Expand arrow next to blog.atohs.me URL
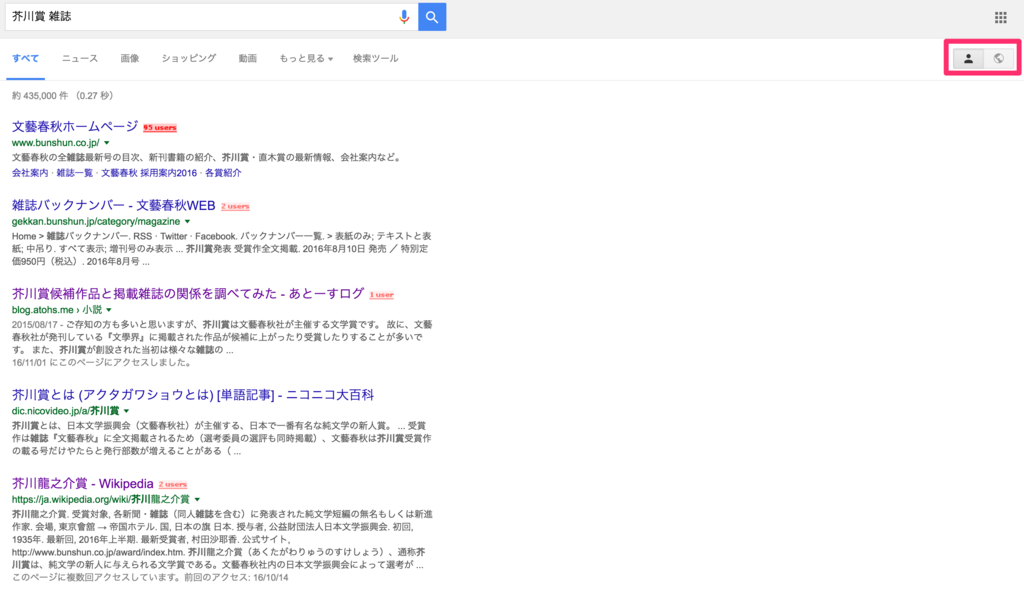The height and width of the screenshot is (599, 1024). [x=109, y=310]
